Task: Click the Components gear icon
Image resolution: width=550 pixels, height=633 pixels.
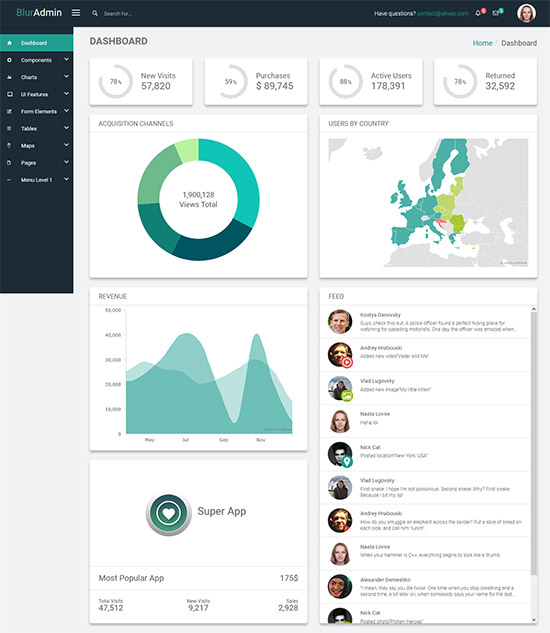Action: coord(9,60)
